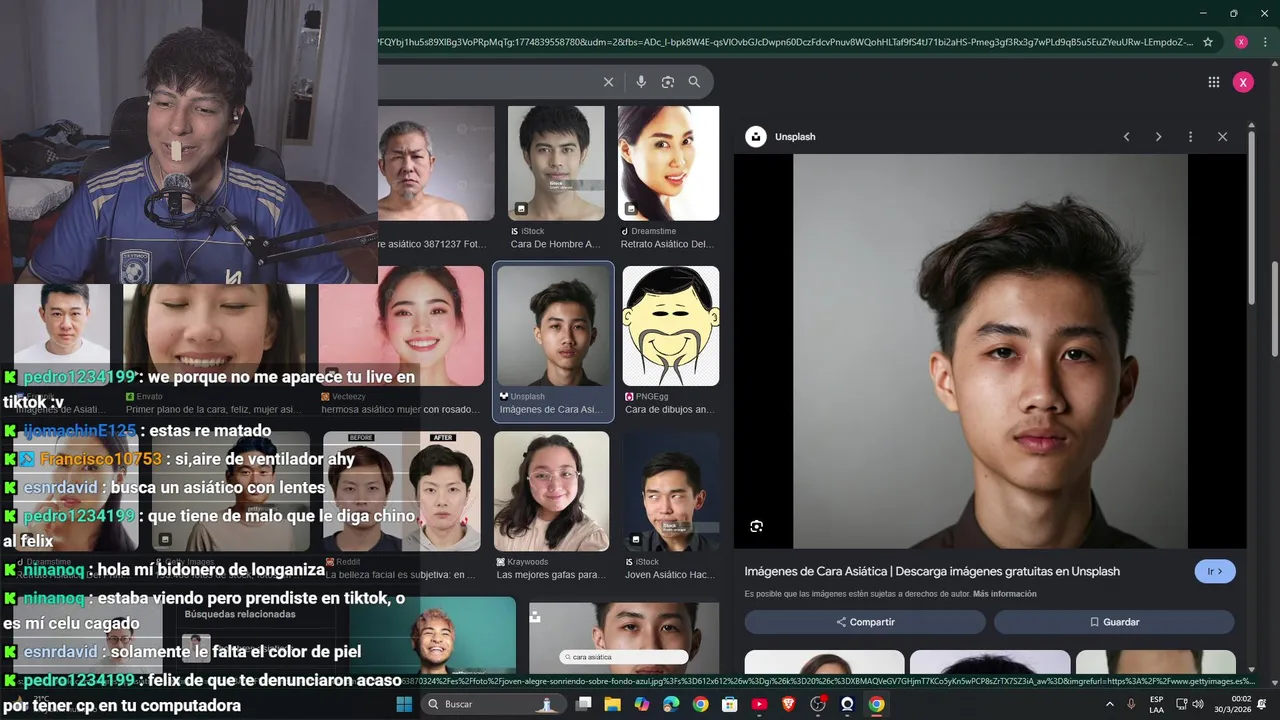The width and height of the screenshot is (1280, 720).
Task: Open PNGEgg cartoon face thumbnail
Action: pyautogui.click(x=670, y=326)
